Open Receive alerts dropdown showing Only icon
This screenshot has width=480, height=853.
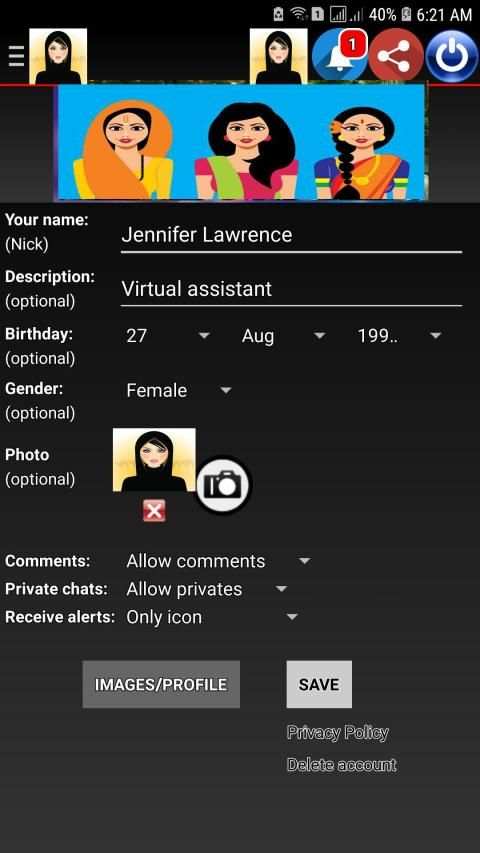(x=212, y=617)
